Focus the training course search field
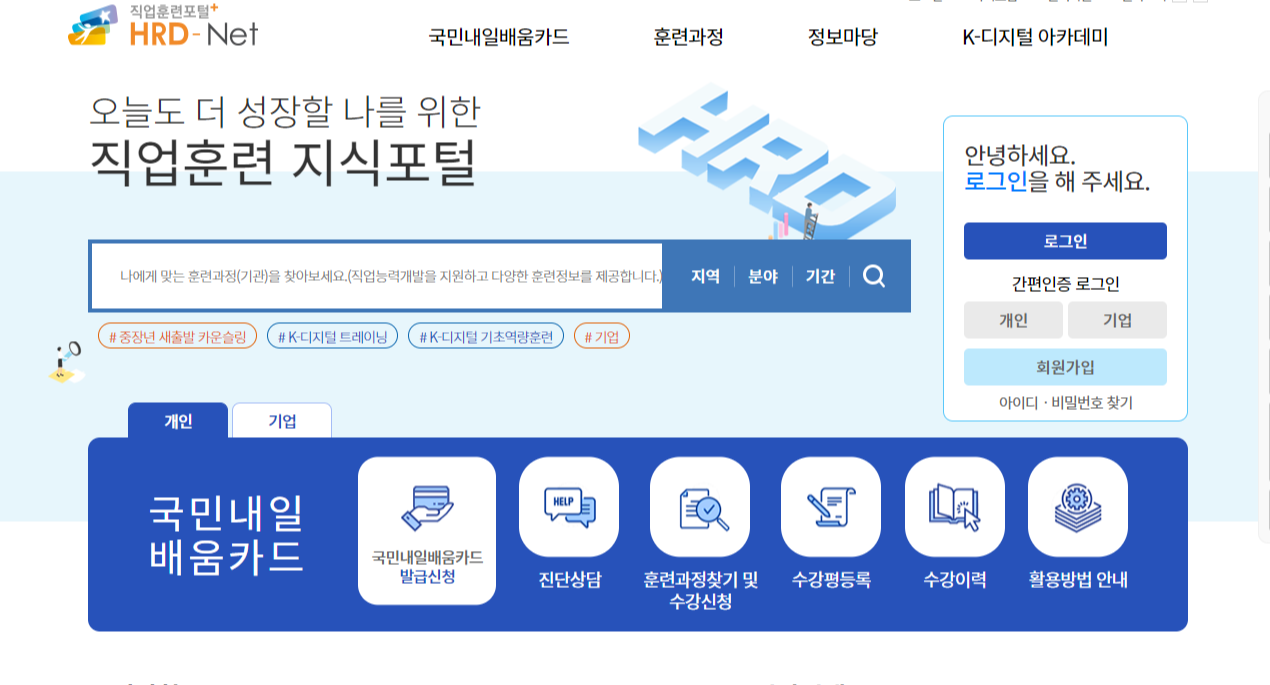The height and width of the screenshot is (685, 1270). coord(377,276)
